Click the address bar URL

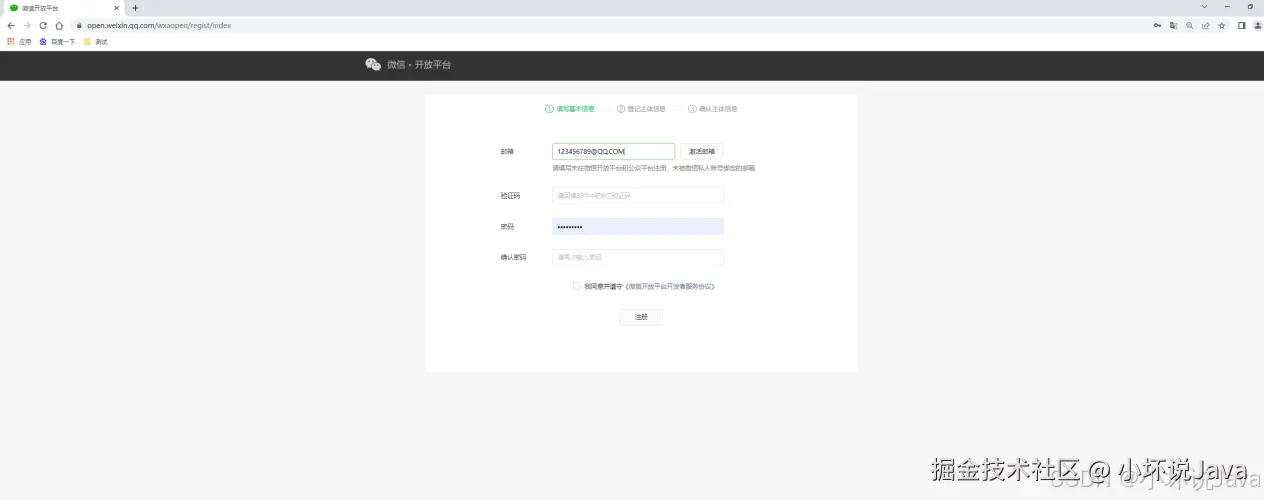point(159,25)
